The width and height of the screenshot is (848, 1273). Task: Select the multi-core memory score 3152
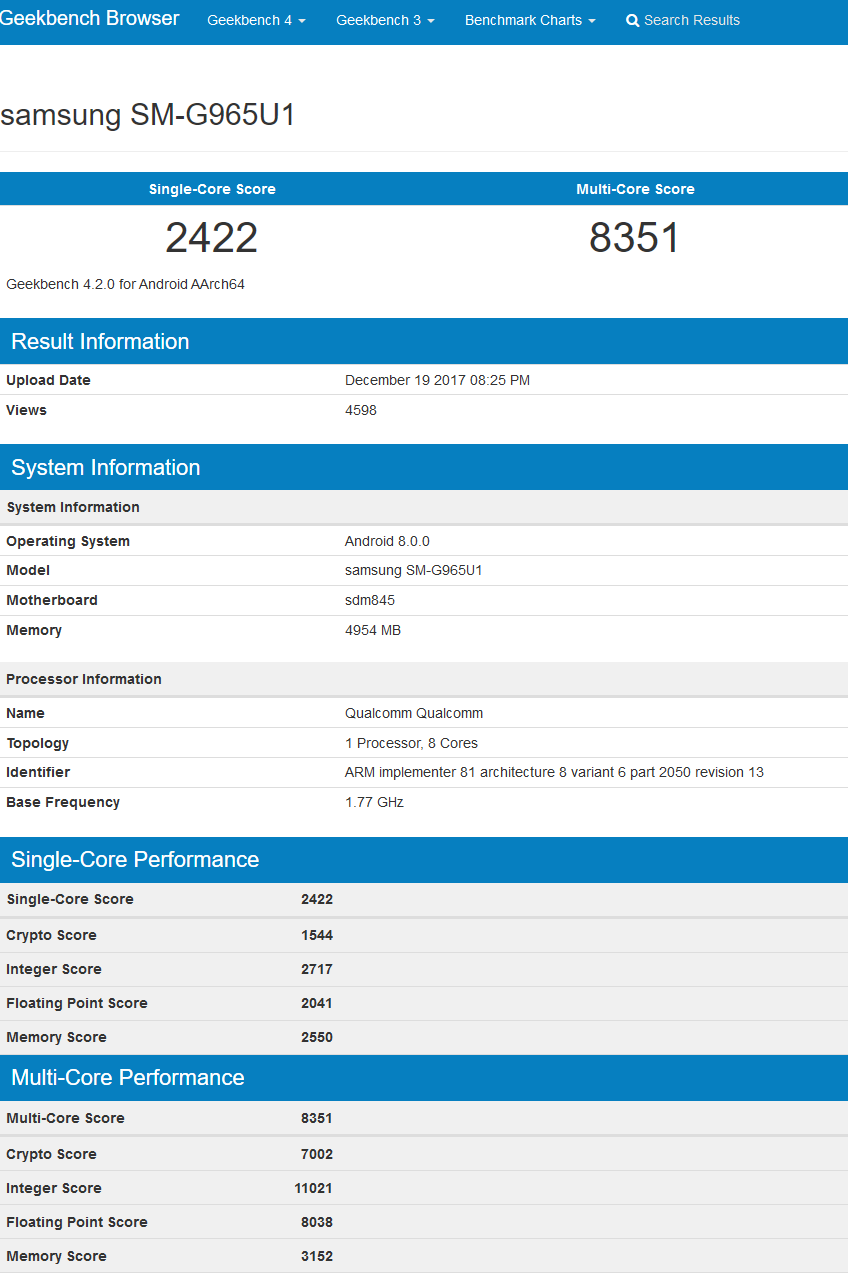pyautogui.click(x=317, y=1256)
